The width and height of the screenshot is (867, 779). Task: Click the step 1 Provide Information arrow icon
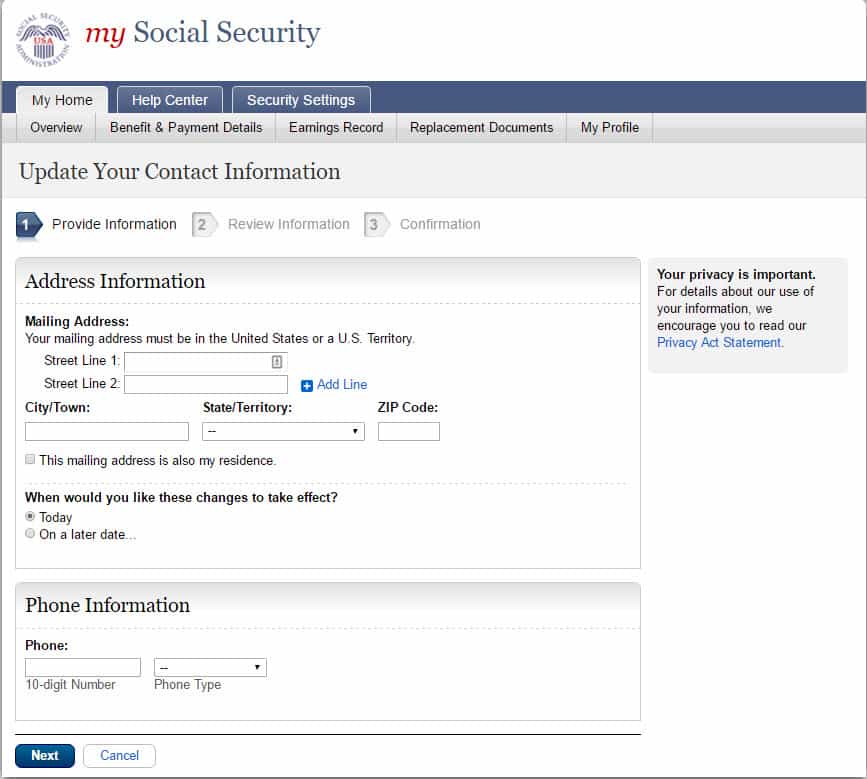(x=29, y=225)
